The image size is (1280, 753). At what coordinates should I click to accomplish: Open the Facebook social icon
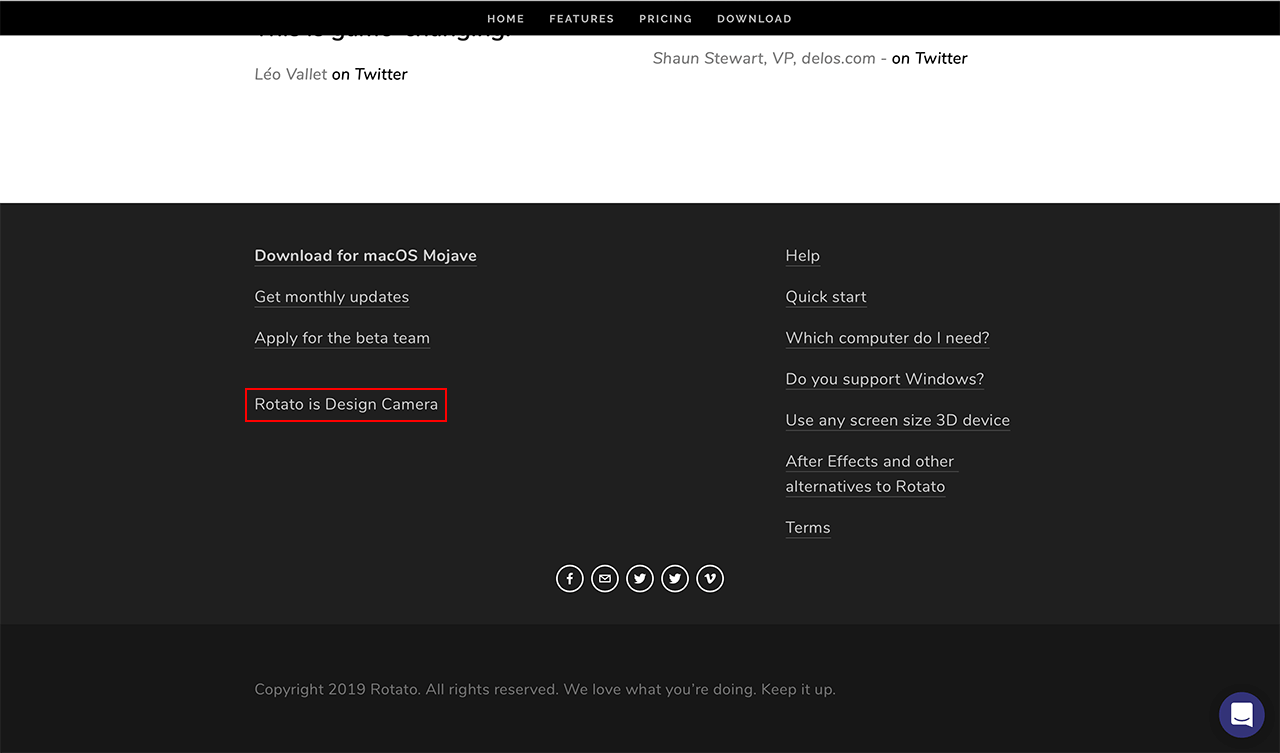pos(569,579)
